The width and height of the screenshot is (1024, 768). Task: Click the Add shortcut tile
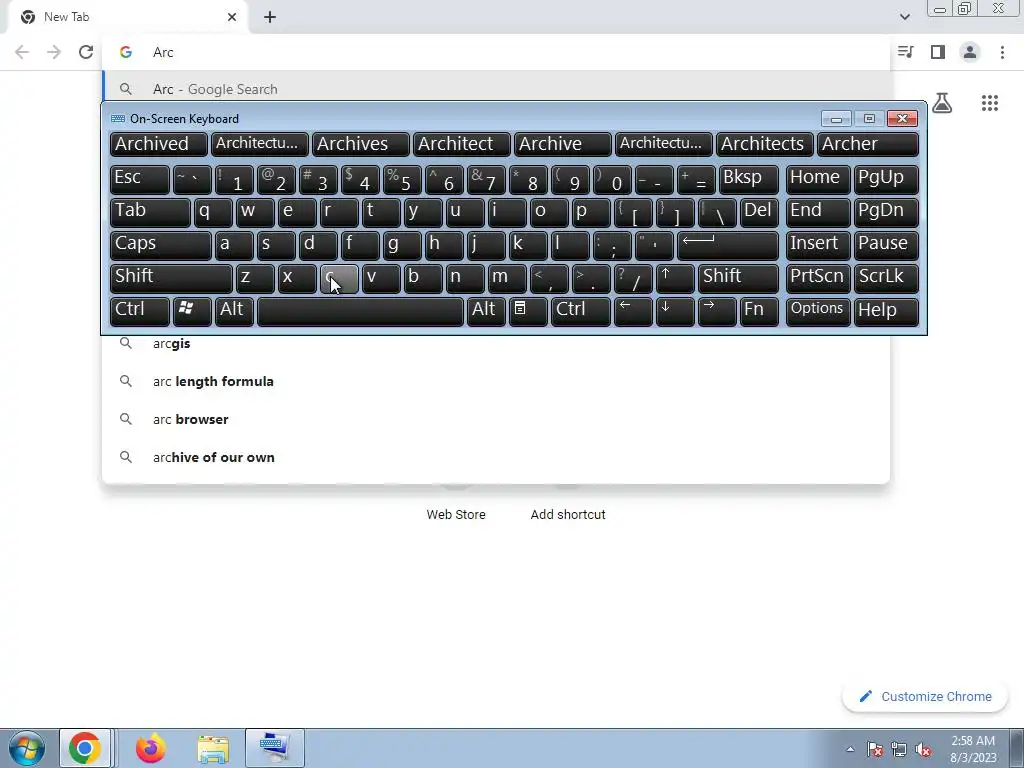click(568, 515)
